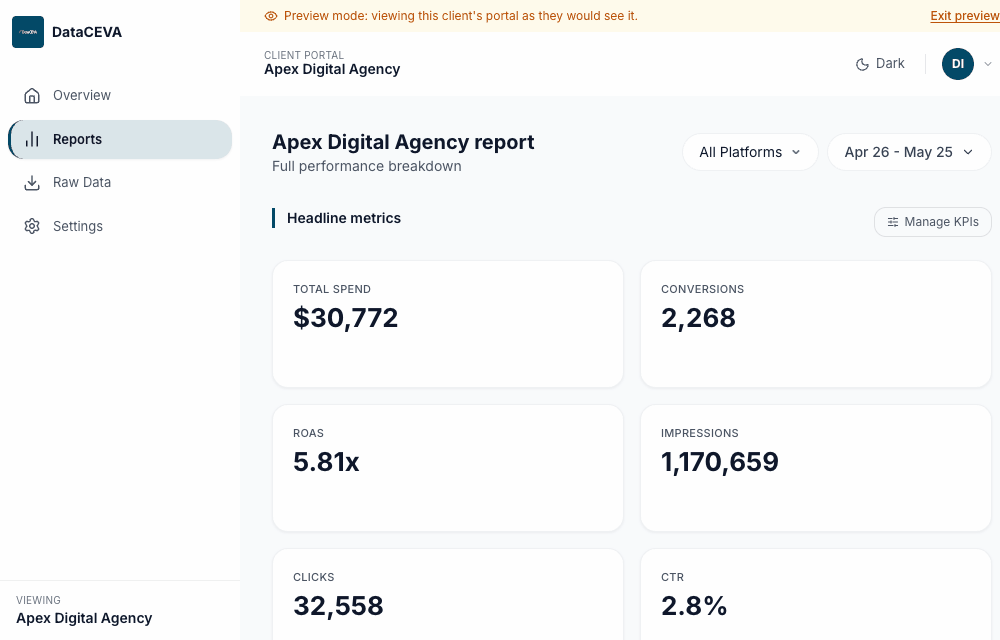
Task: Open the Apr 26 - May 25 date range
Action: pos(909,152)
